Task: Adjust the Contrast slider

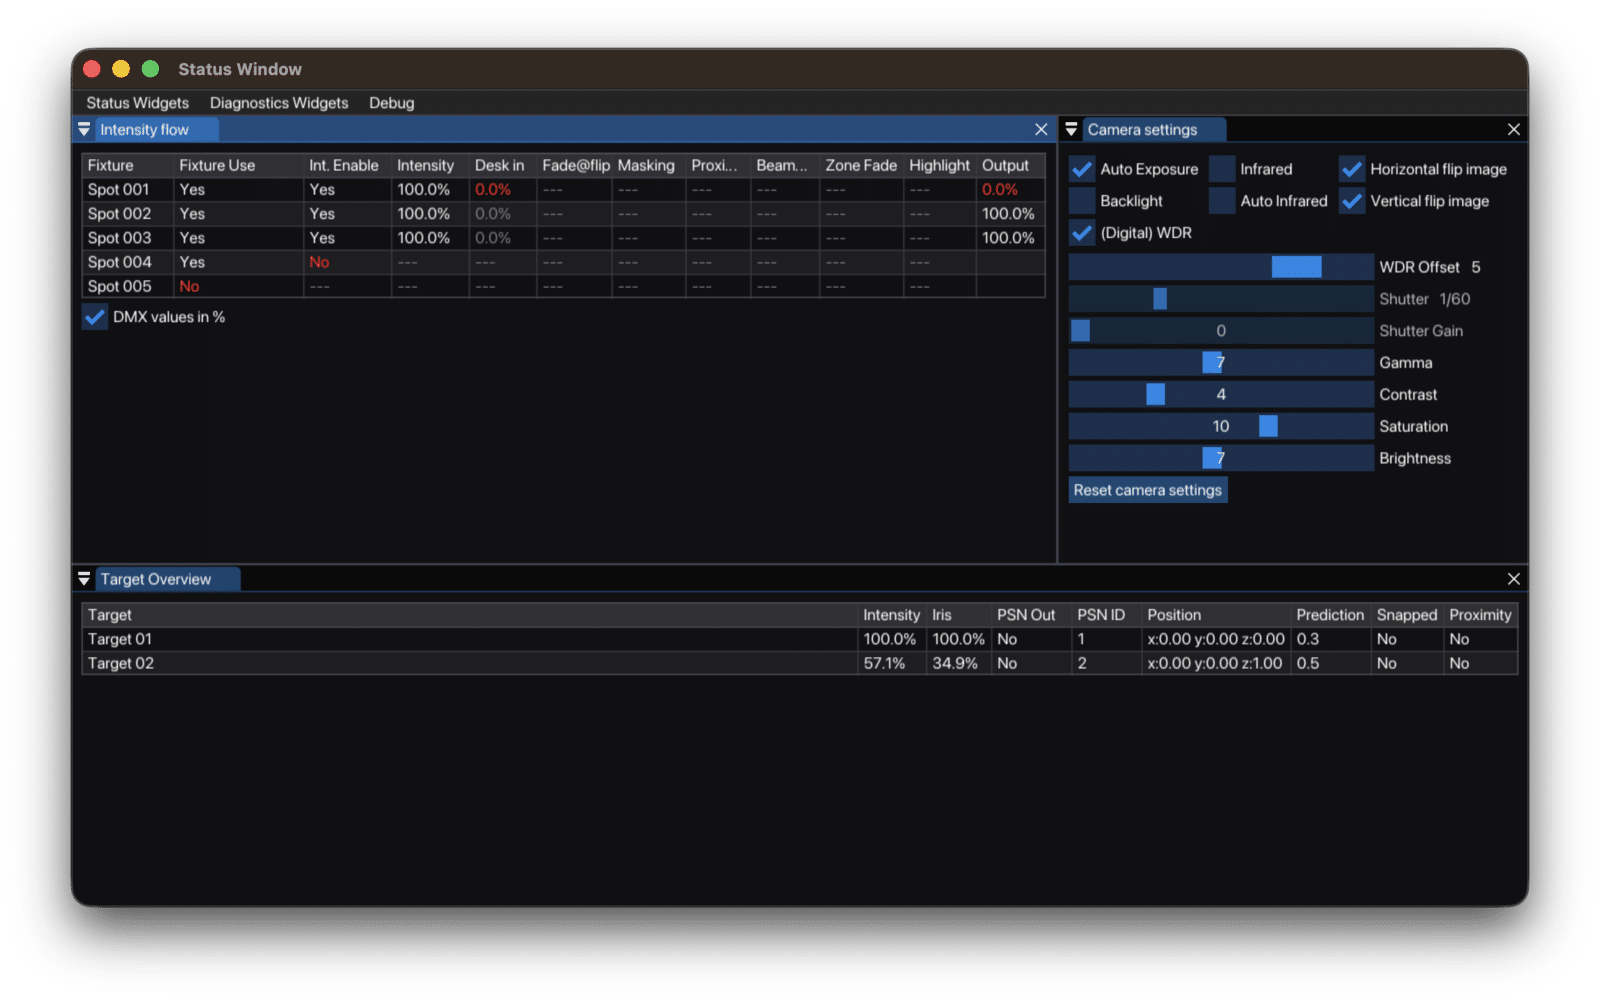Action: pos(1221,395)
